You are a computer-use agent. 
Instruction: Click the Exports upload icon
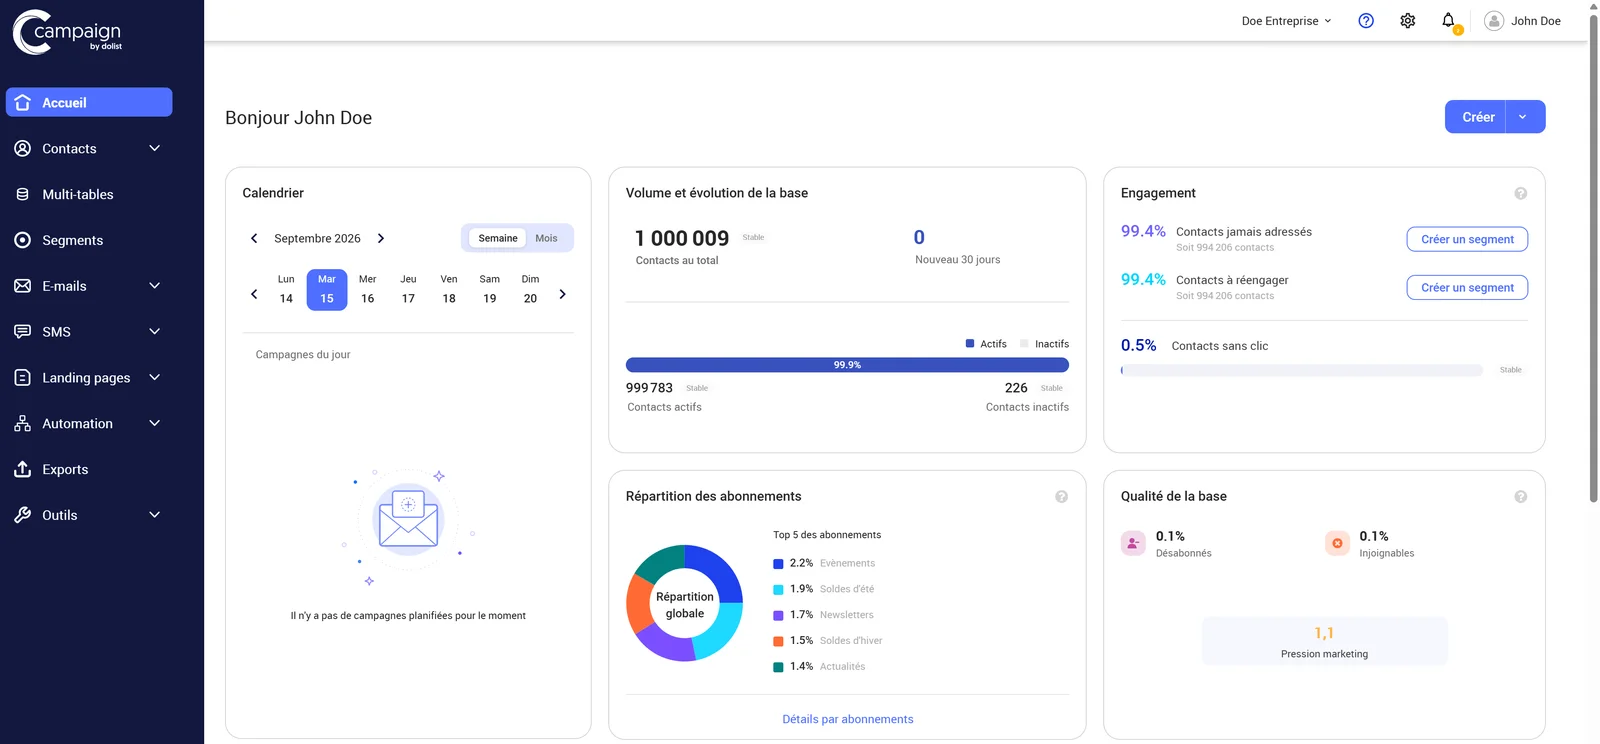[23, 469]
